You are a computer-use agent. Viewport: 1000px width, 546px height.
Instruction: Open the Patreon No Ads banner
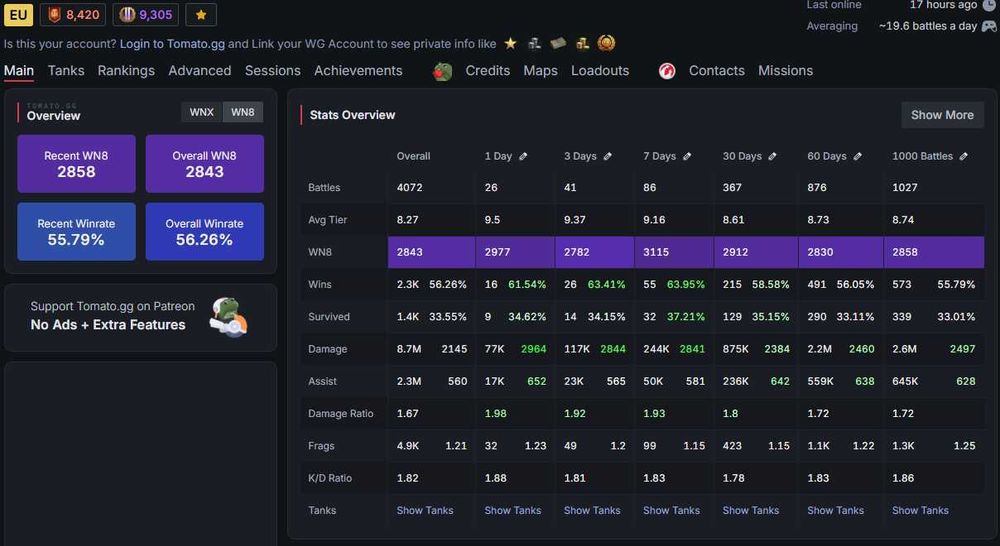click(140, 317)
